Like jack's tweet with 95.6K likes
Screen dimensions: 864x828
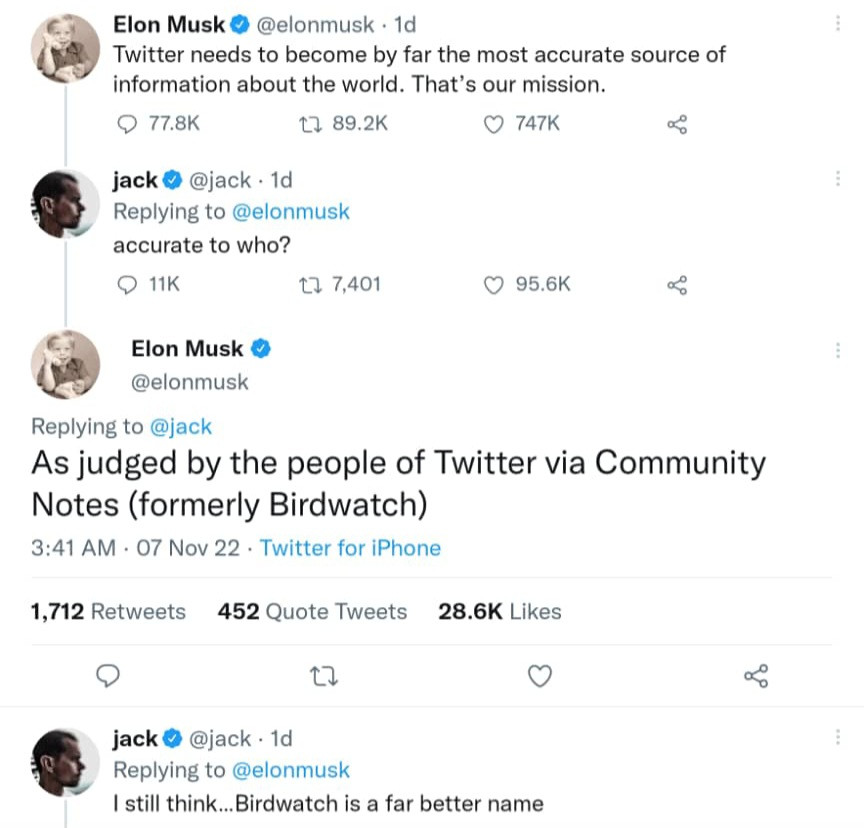click(x=492, y=284)
